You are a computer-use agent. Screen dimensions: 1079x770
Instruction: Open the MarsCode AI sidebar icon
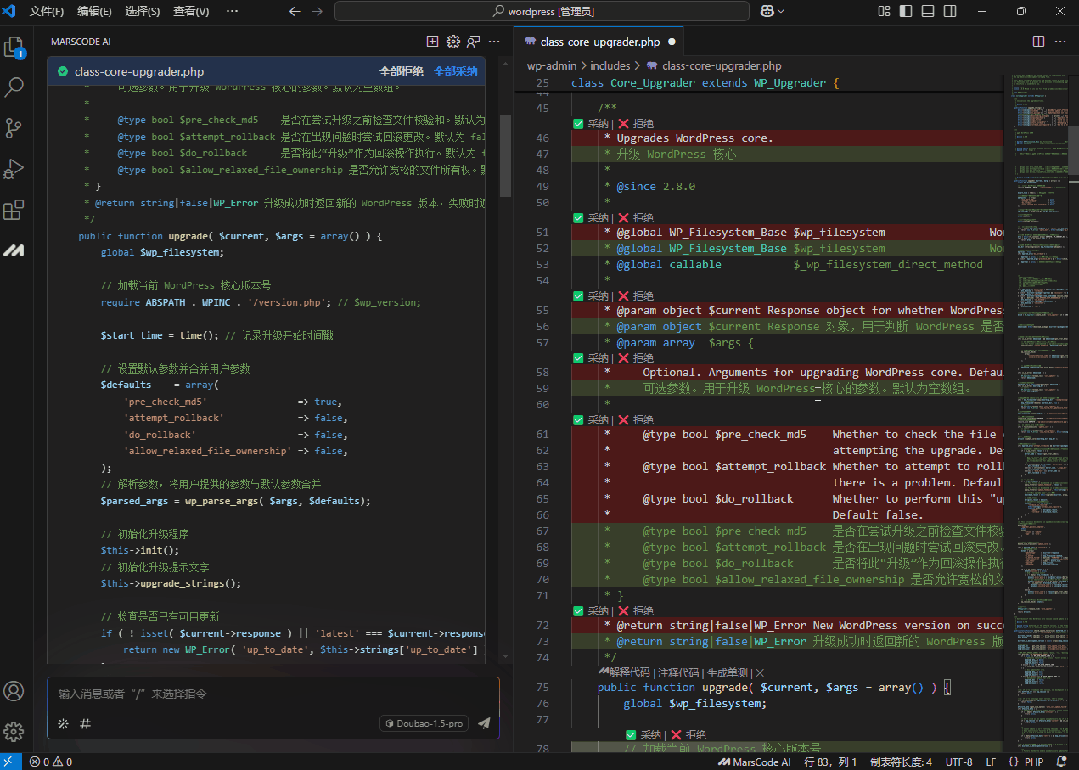[14, 250]
